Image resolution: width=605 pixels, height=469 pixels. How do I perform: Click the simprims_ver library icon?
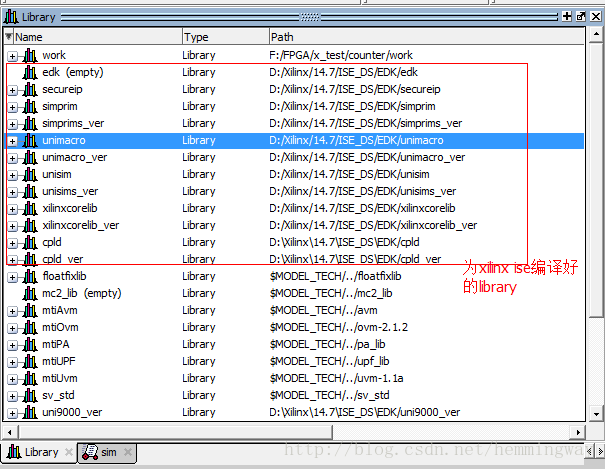(30, 123)
